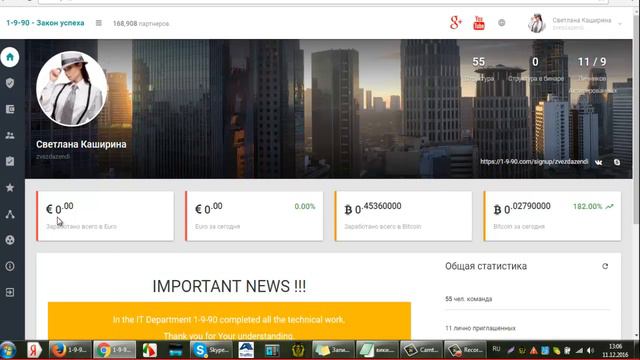Open the referral link 1-9-90.com/signup/zvezdazendi
This screenshot has width=640, height=360.
[534, 162]
